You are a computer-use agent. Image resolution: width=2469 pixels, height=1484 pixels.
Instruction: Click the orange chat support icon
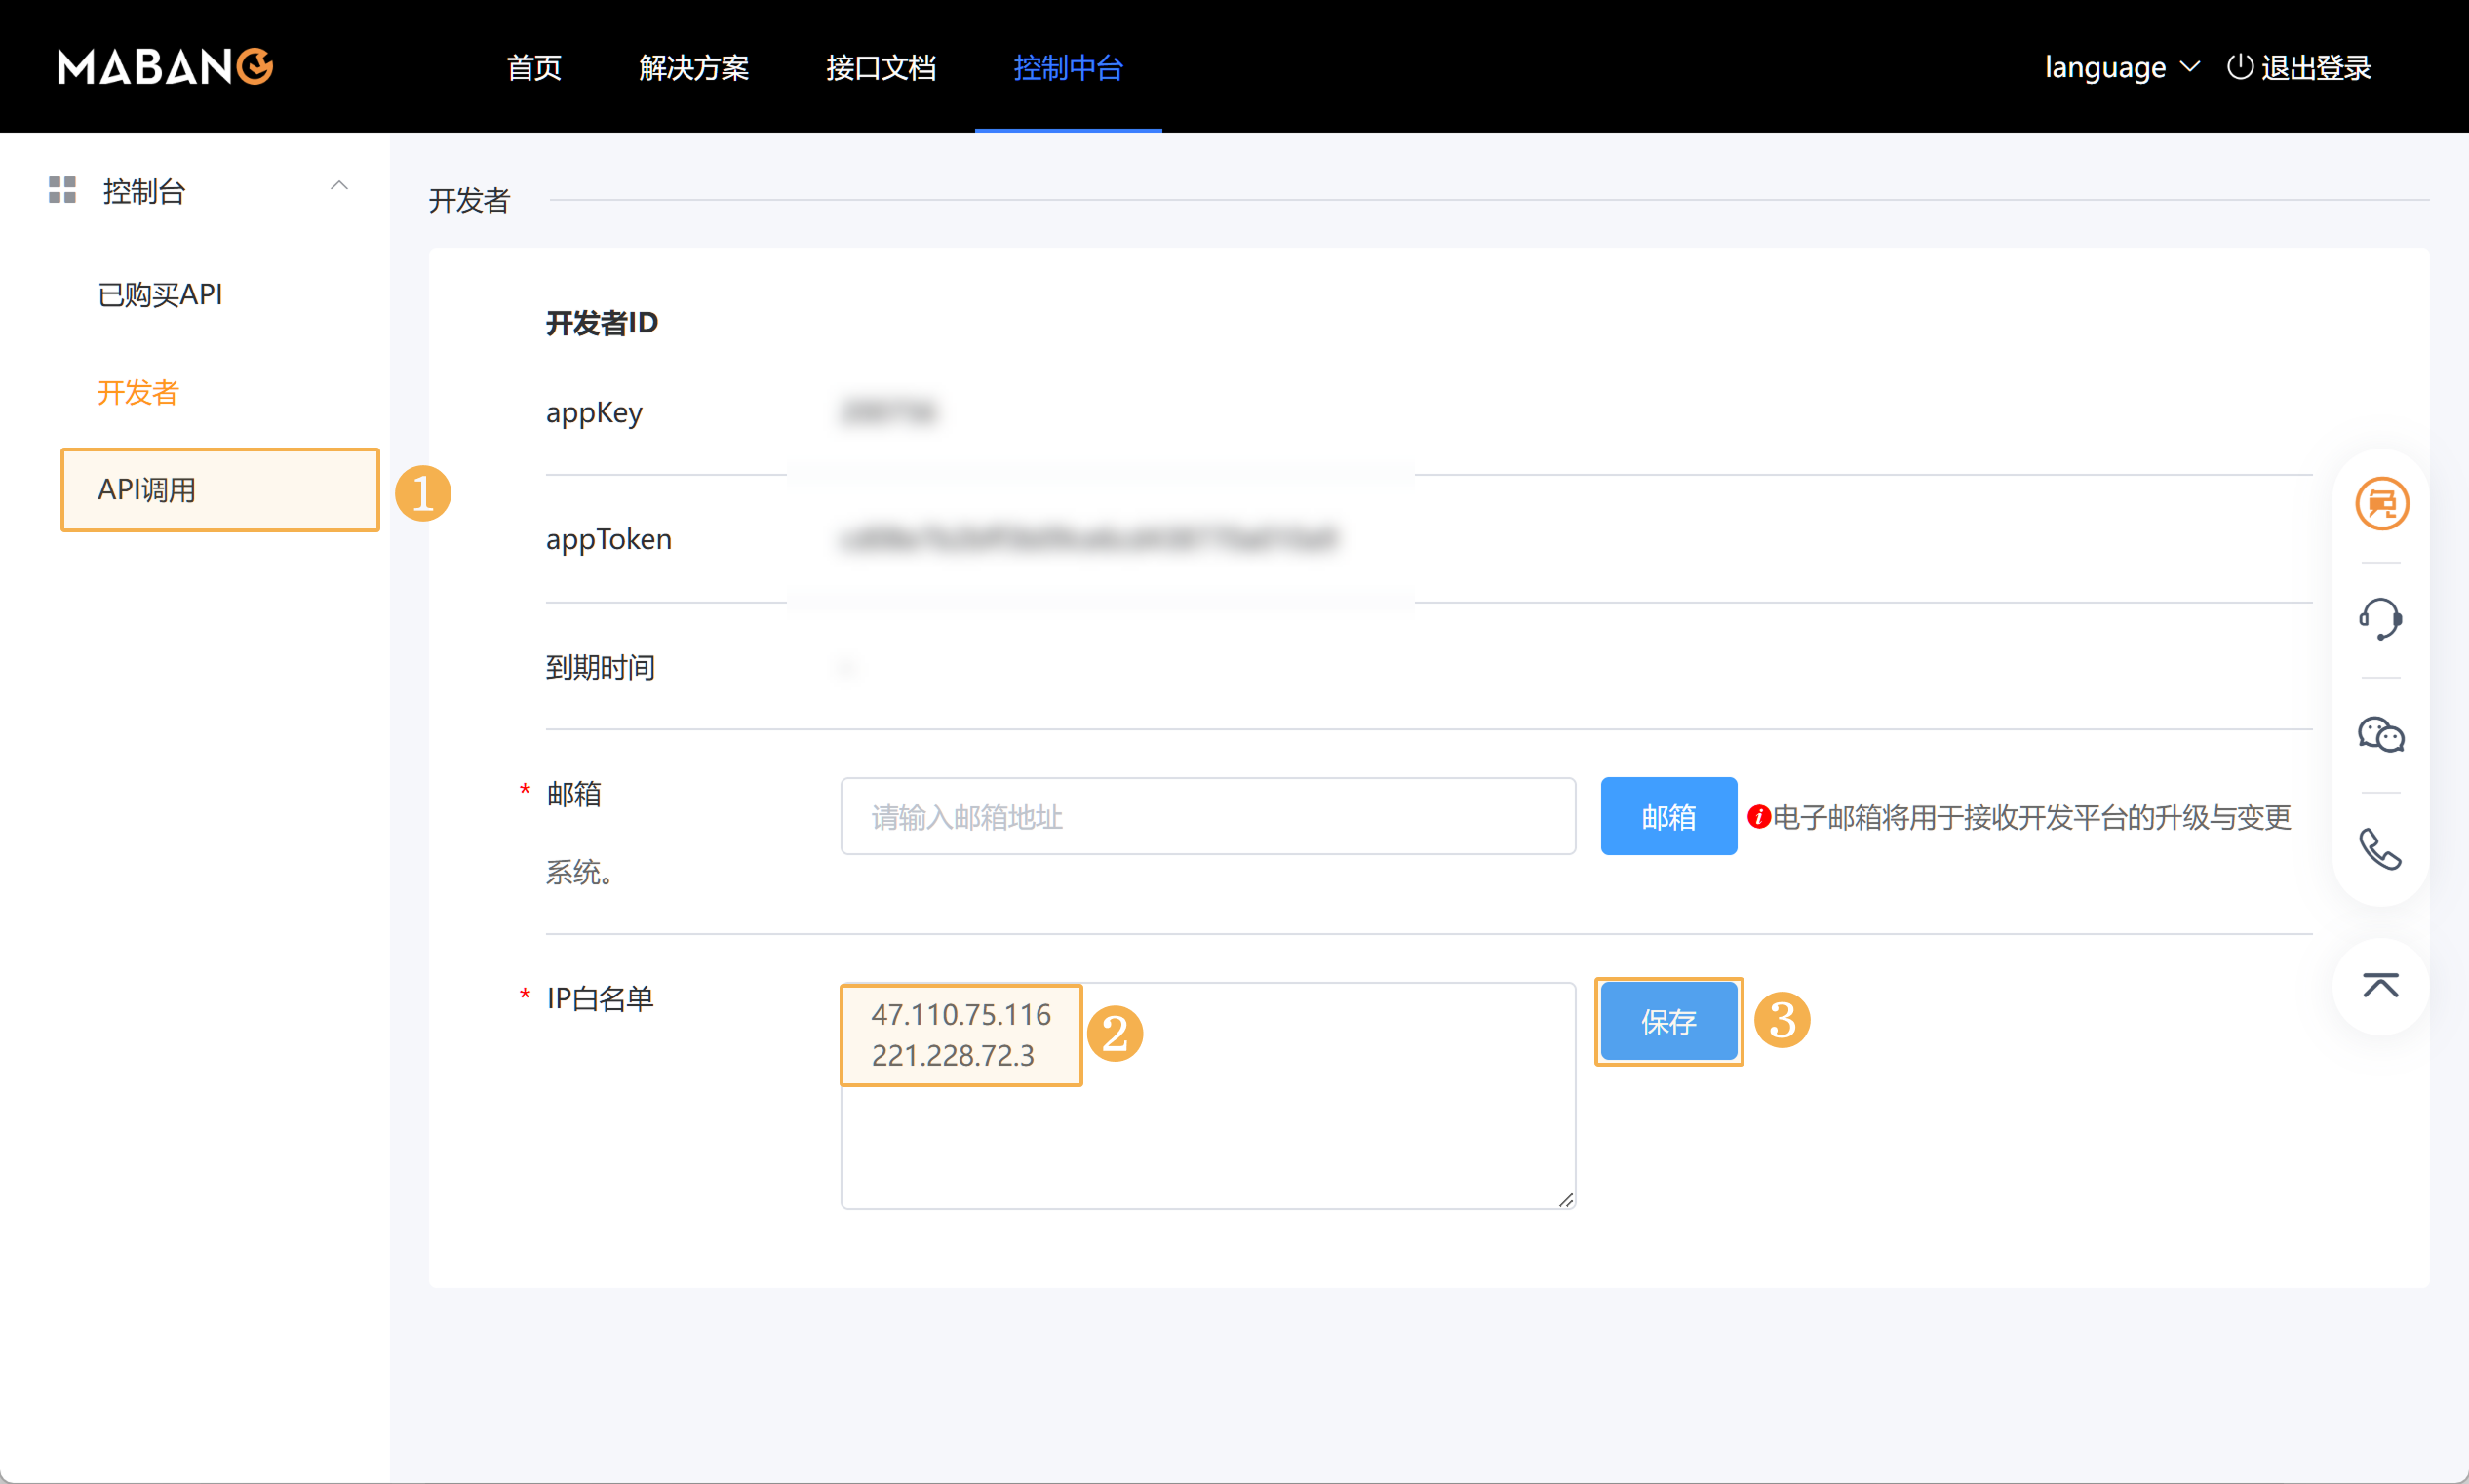click(x=2381, y=503)
